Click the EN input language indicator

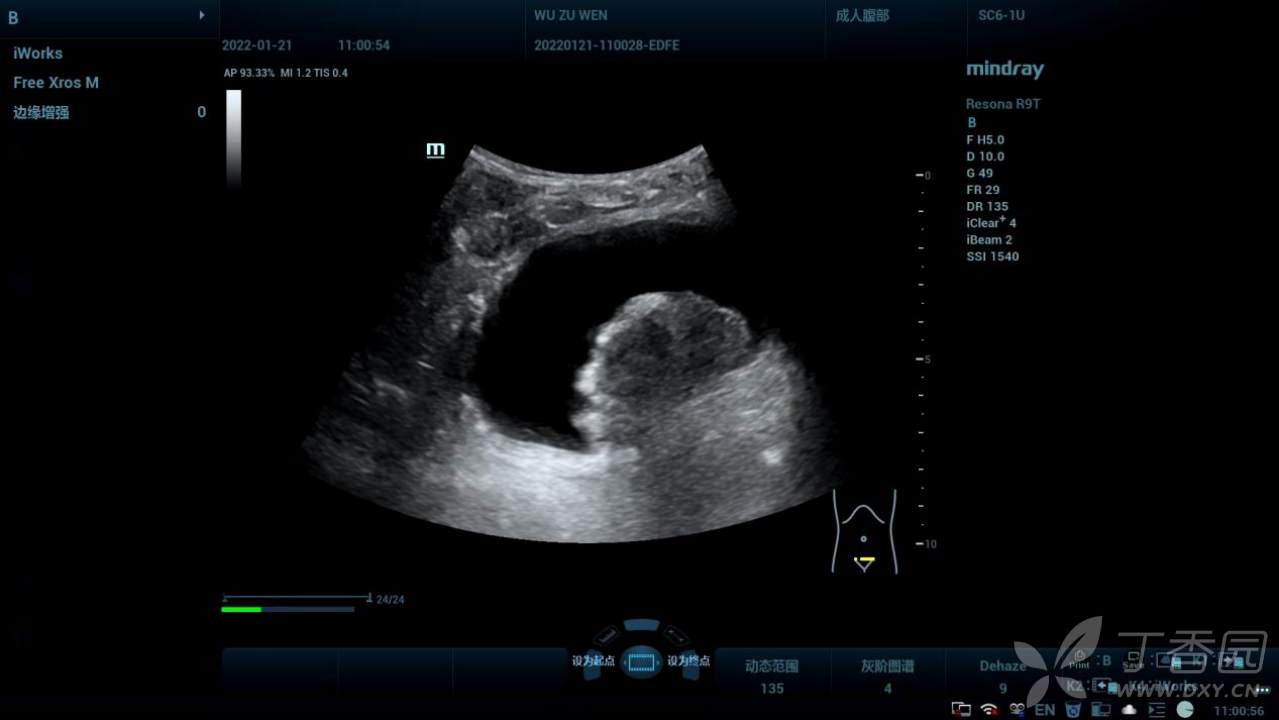(x=1044, y=709)
